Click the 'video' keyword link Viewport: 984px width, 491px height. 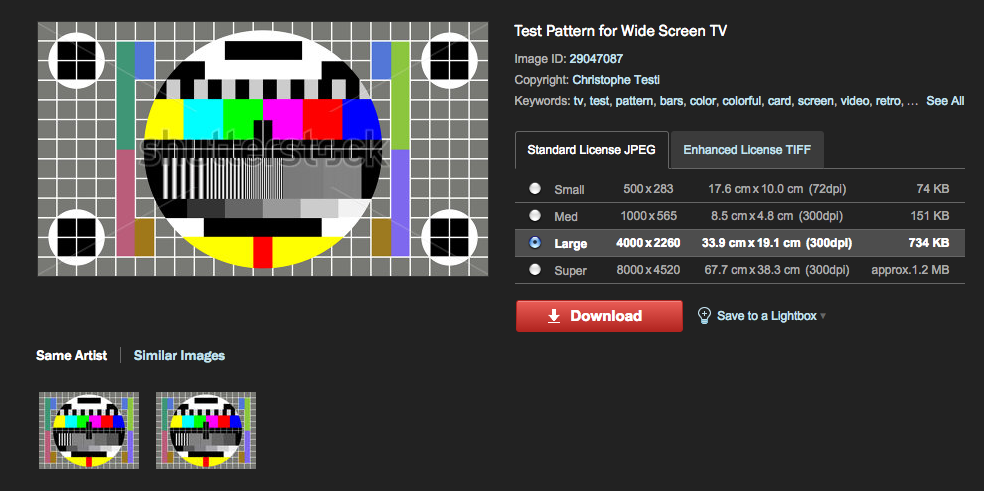coord(854,100)
